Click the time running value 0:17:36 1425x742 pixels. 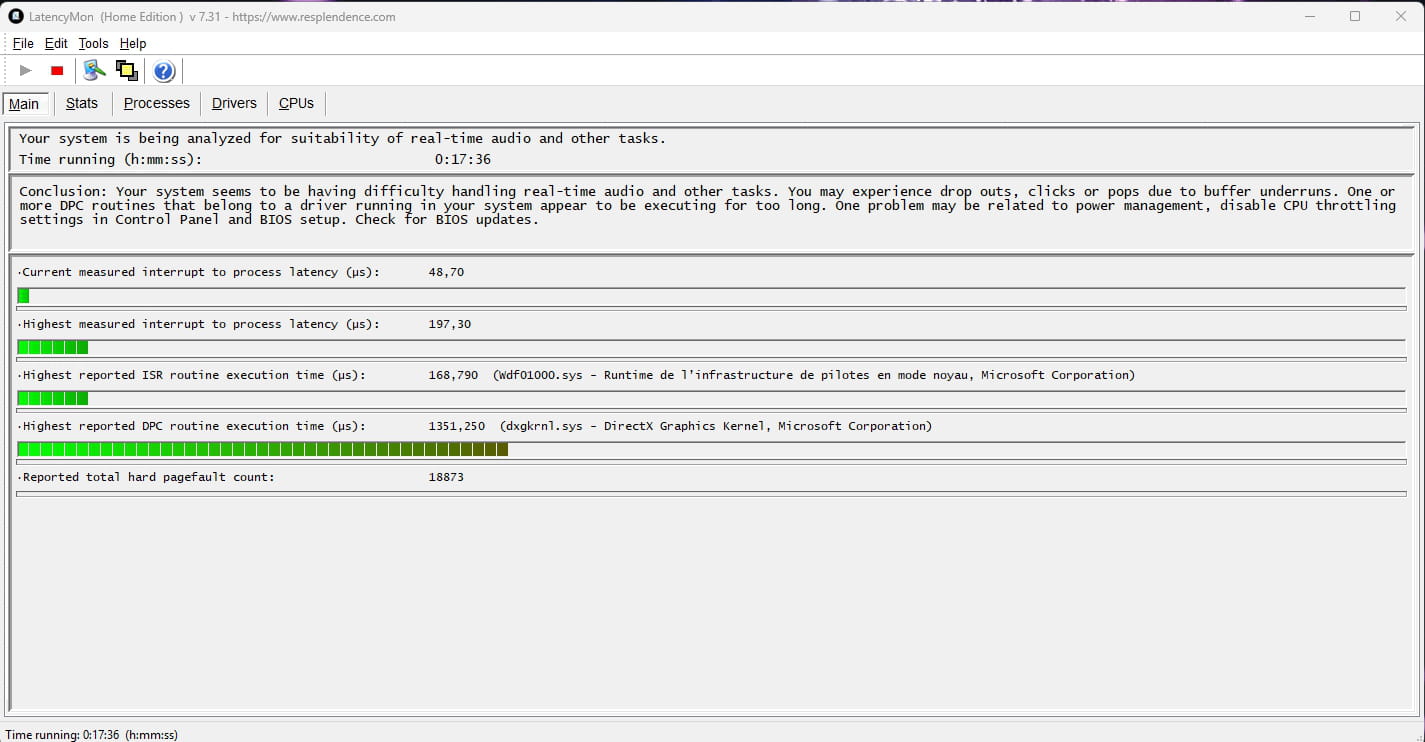(x=463, y=160)
